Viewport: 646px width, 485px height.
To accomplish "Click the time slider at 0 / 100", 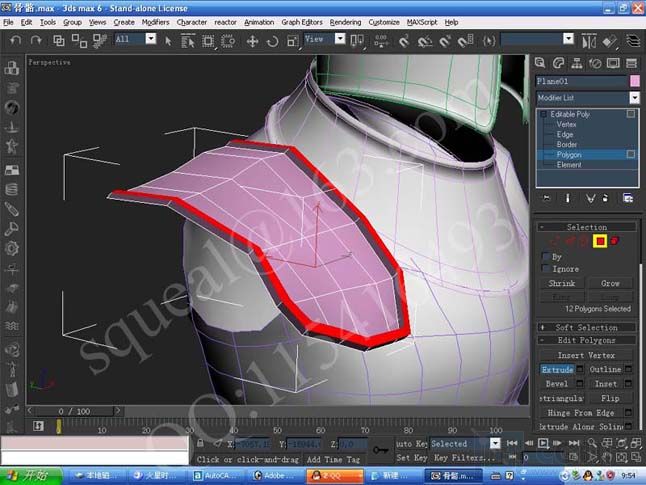I will [x=74, y=411].
